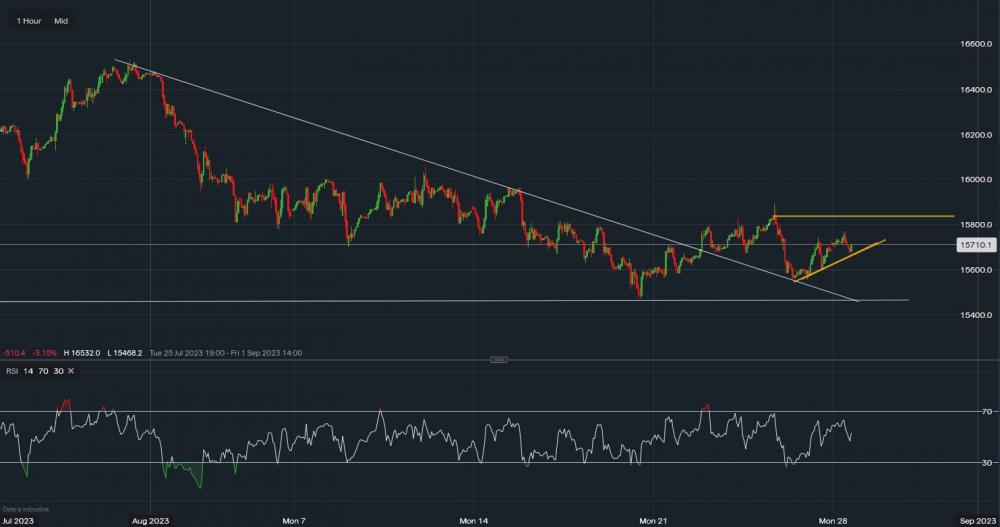Click the Sep 2023 date axis label
Viewport: 1000px width, 527px height.
[974, 521]
